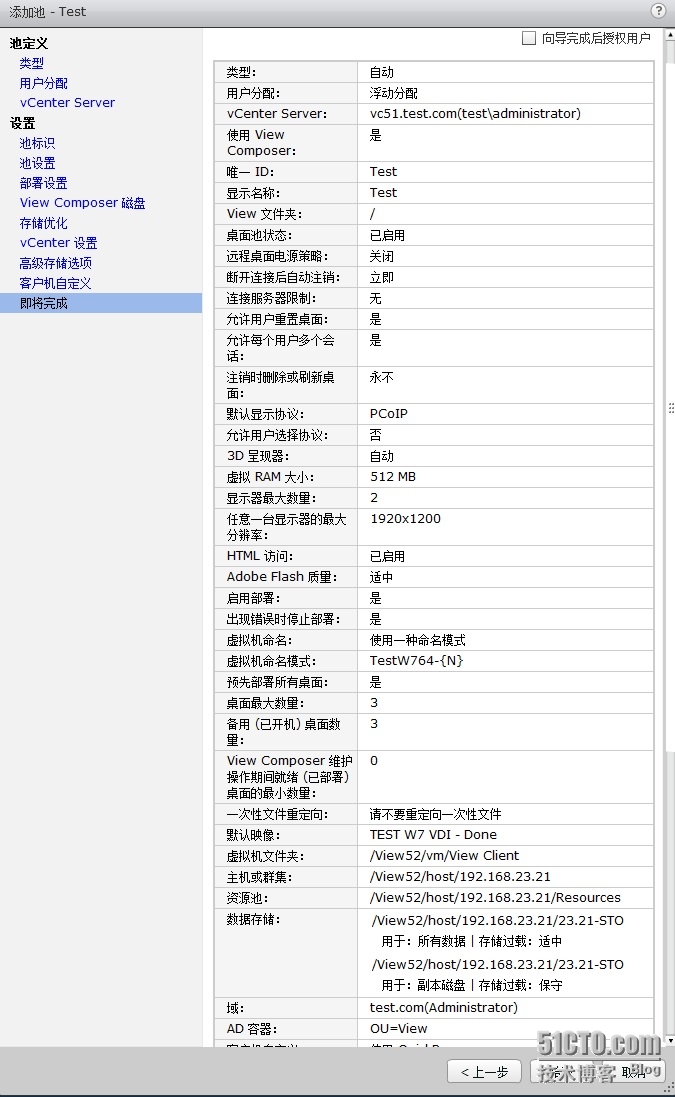Open 高级存储选项 step
The width and height of the screenshot is (675, 1097).
click(x=55, y=263)
